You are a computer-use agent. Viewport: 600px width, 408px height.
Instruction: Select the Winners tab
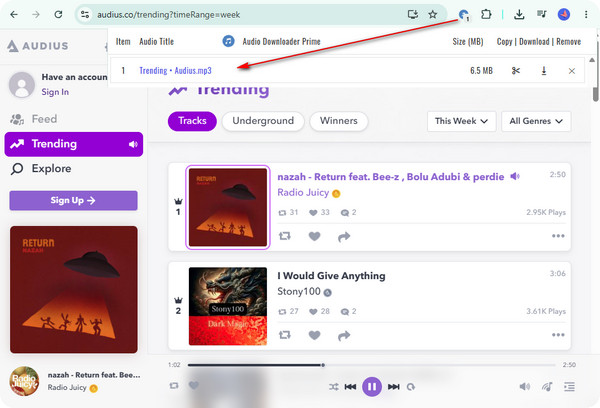click(x=339, y=121)
